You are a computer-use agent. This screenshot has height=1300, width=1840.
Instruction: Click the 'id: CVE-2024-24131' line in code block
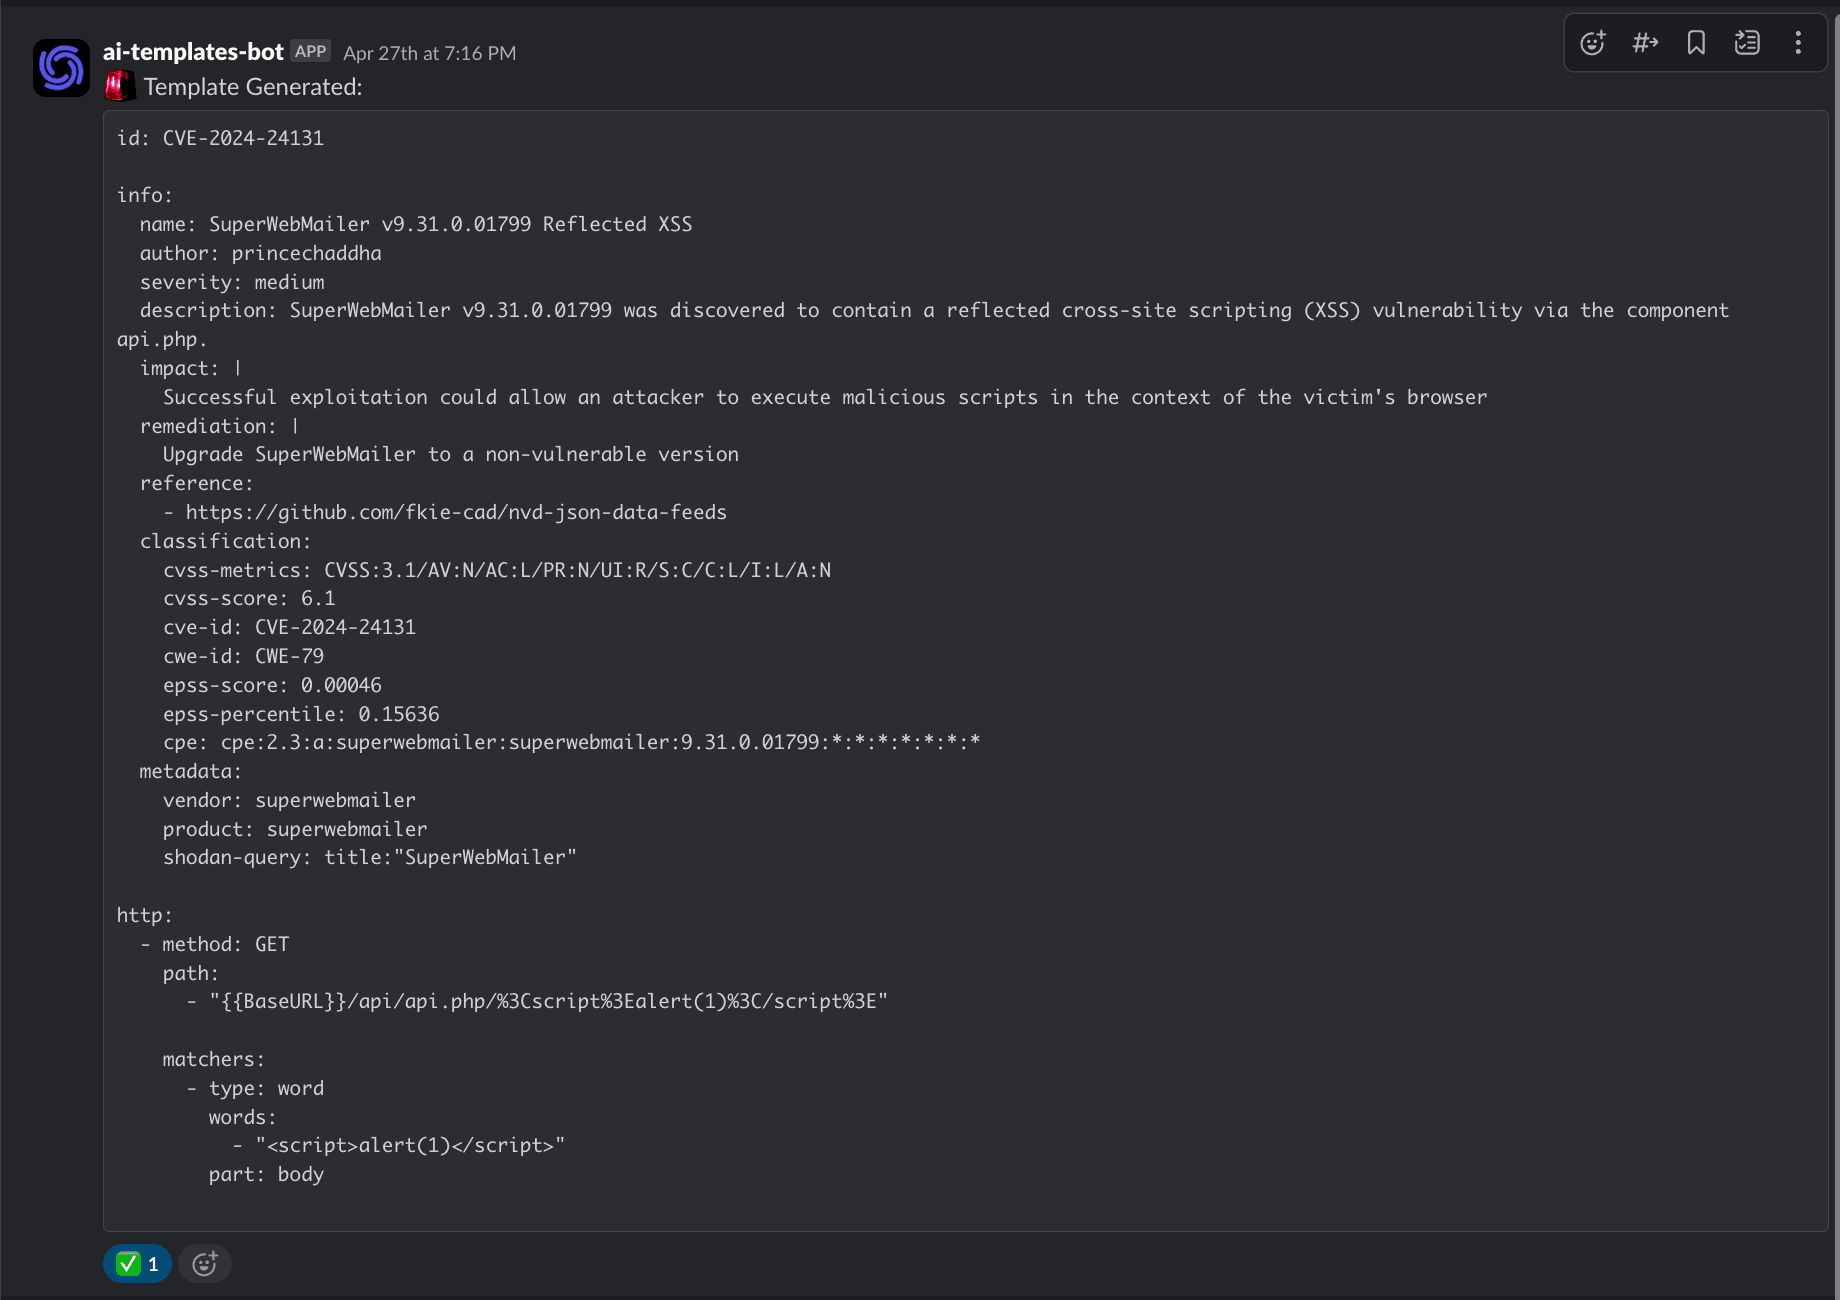coord(220,138)
